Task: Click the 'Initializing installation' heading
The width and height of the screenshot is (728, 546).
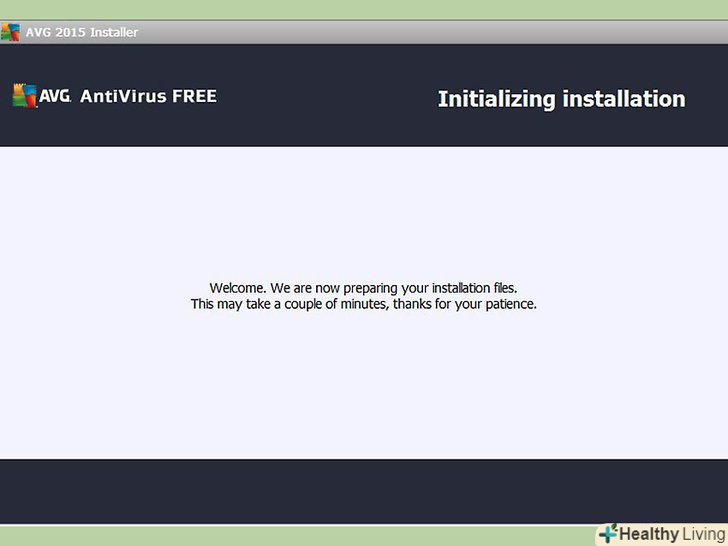Action: pos(561,99)
